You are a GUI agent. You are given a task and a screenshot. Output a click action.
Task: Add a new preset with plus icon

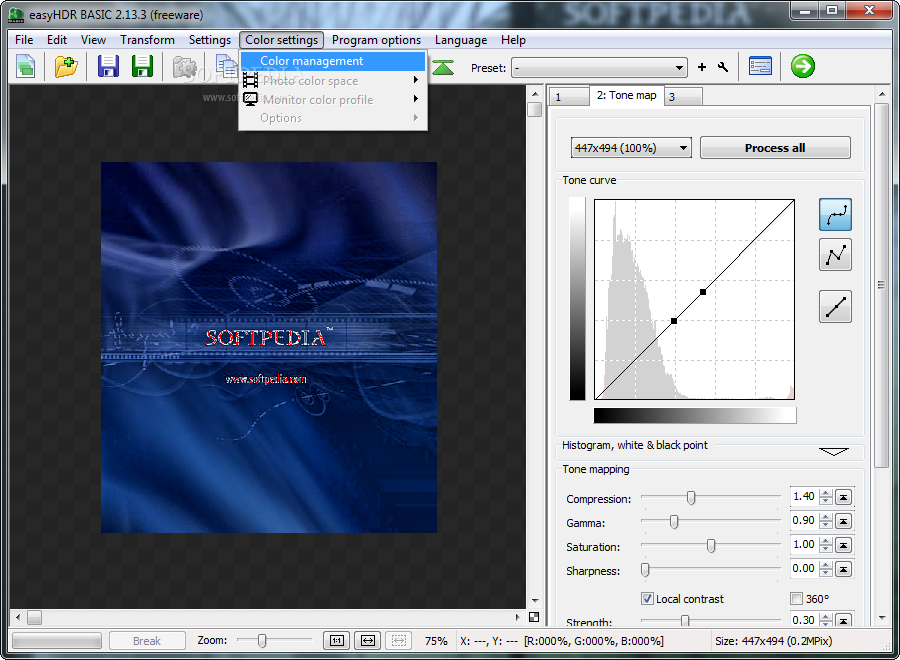pos(701,67)
